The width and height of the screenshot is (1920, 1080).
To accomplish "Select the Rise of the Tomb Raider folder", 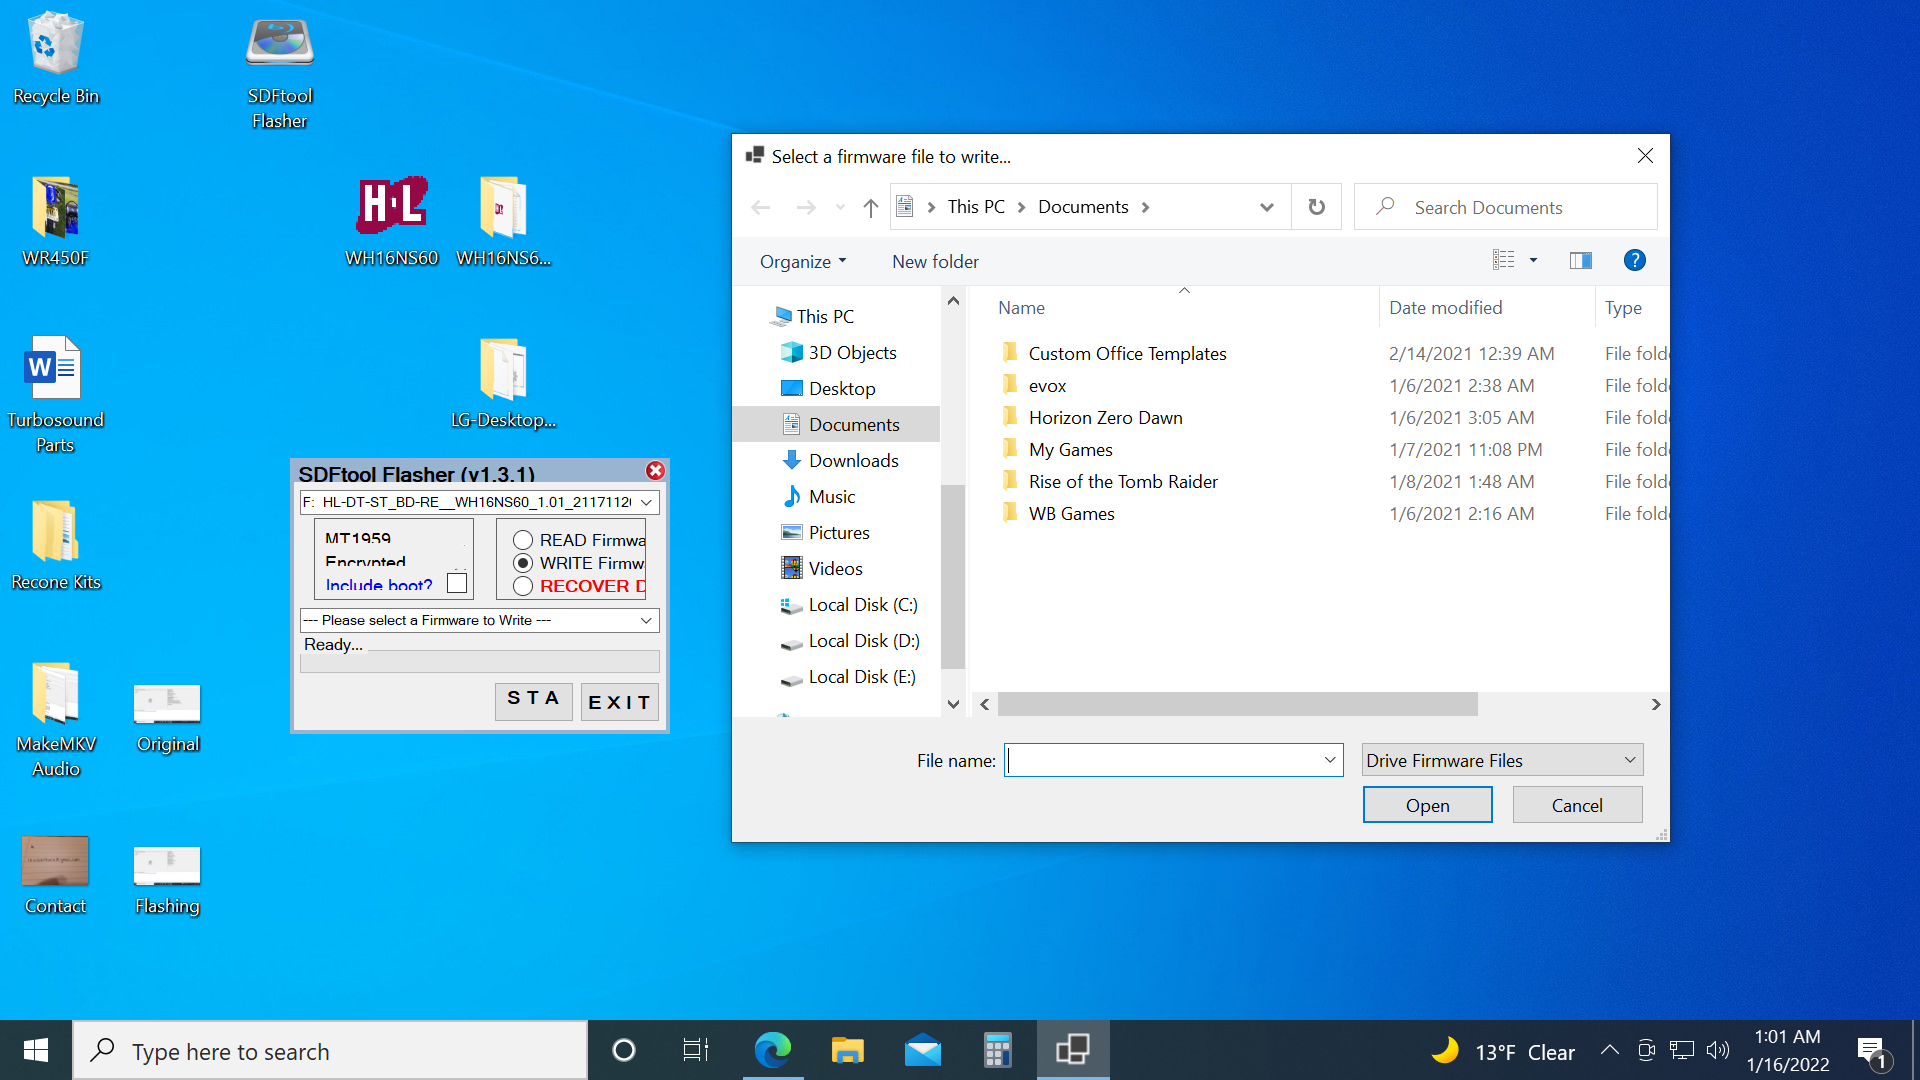I will [1123, 481].
